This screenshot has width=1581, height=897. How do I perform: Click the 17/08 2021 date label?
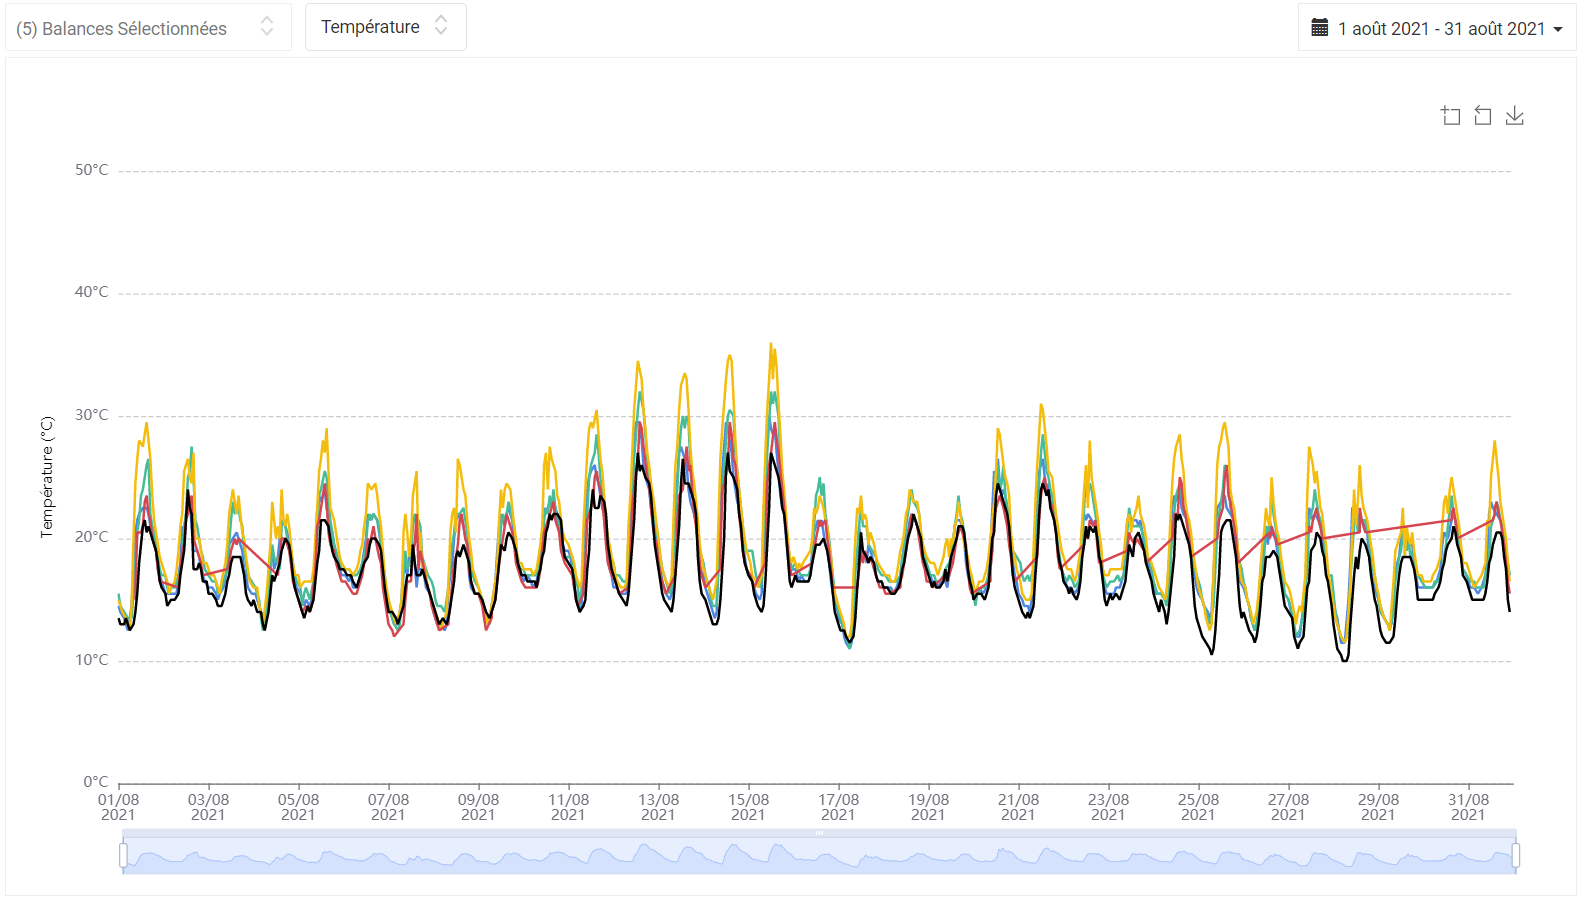click(838, 807)
